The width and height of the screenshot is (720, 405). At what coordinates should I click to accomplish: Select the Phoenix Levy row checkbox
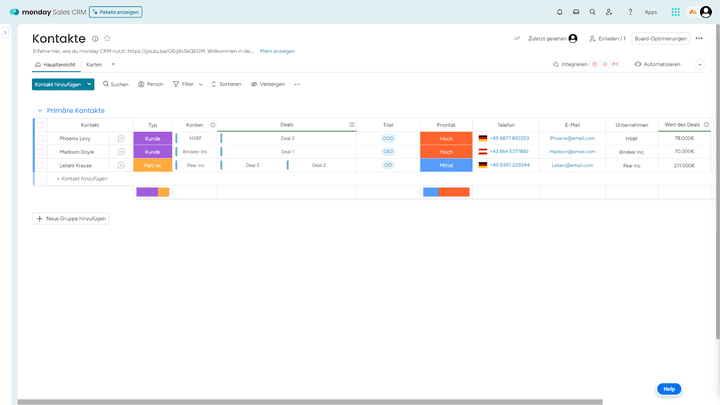coord(41,138)
